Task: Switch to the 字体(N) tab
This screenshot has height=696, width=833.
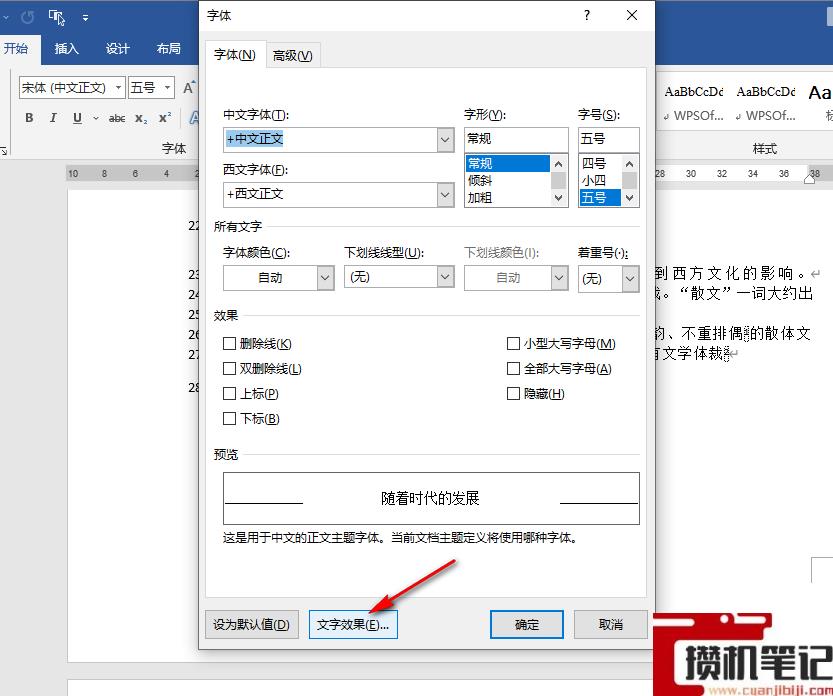Action: click(235, 55)
